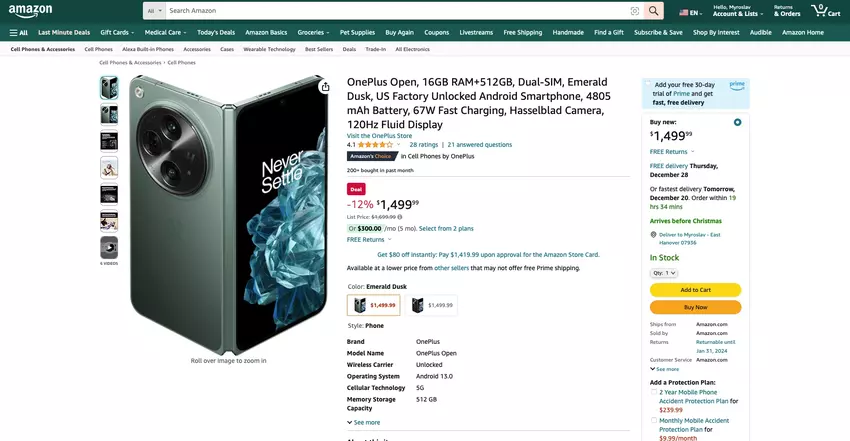Check the 2 Year Mobile Phone Protection Plan

pyautogui.click(x=654, y=392)
